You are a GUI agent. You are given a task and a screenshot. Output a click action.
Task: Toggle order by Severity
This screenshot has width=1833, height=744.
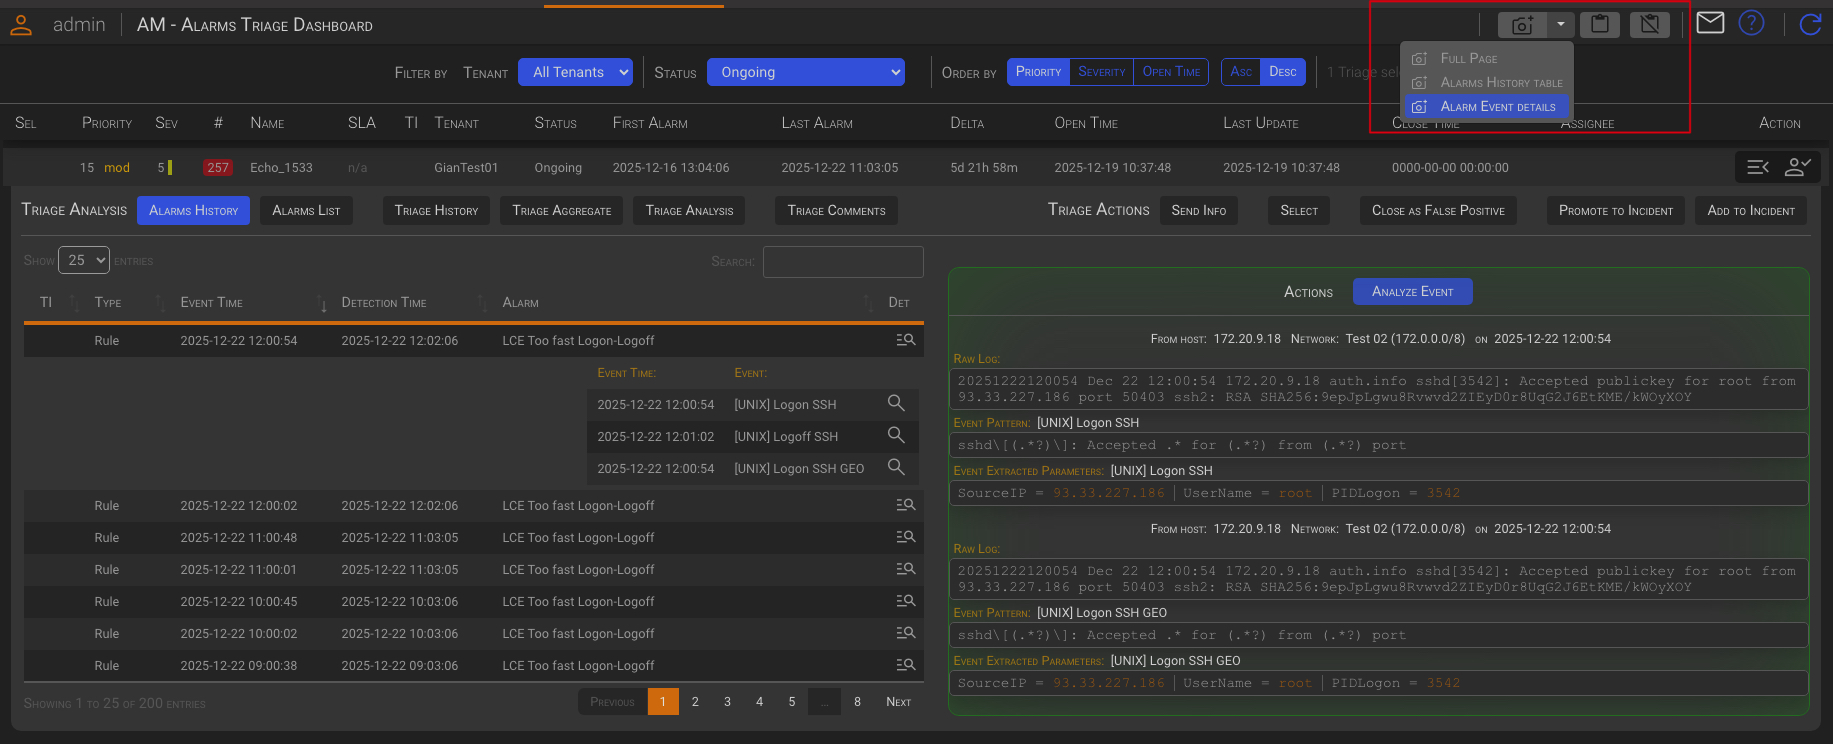click(x=1101, y=72)
